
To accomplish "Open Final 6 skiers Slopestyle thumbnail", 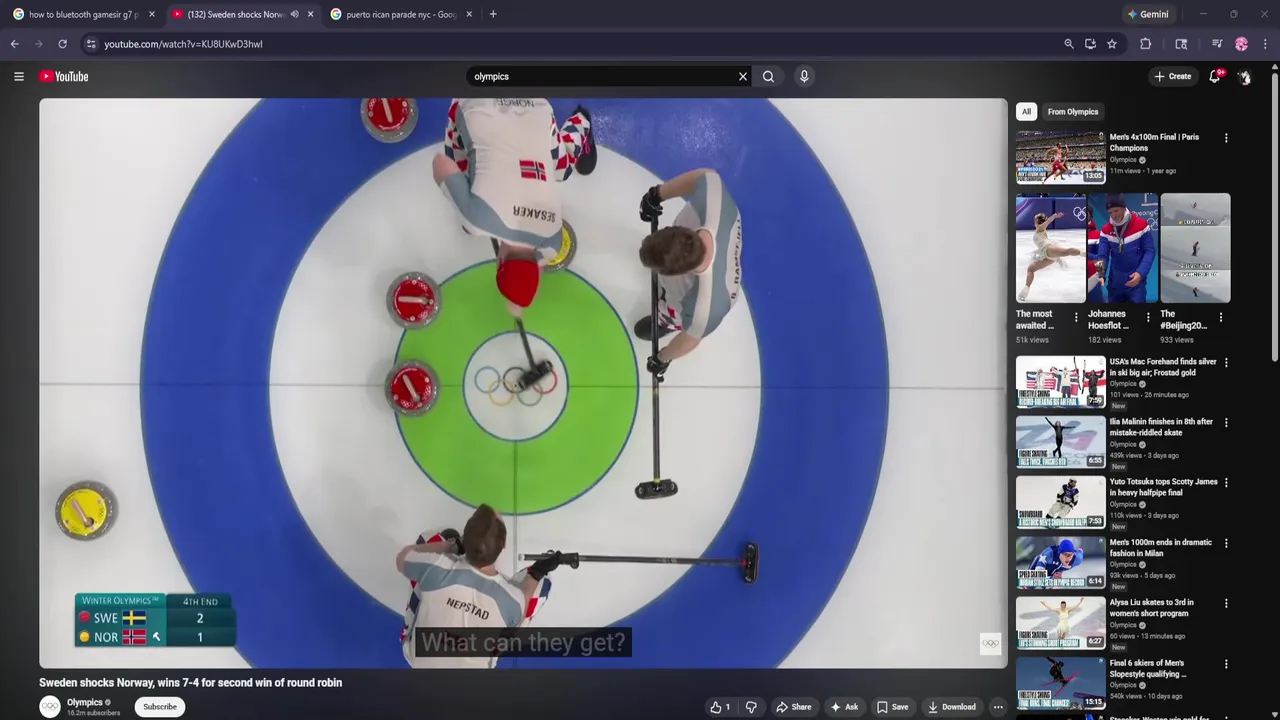I will (x=1060, y=683).
